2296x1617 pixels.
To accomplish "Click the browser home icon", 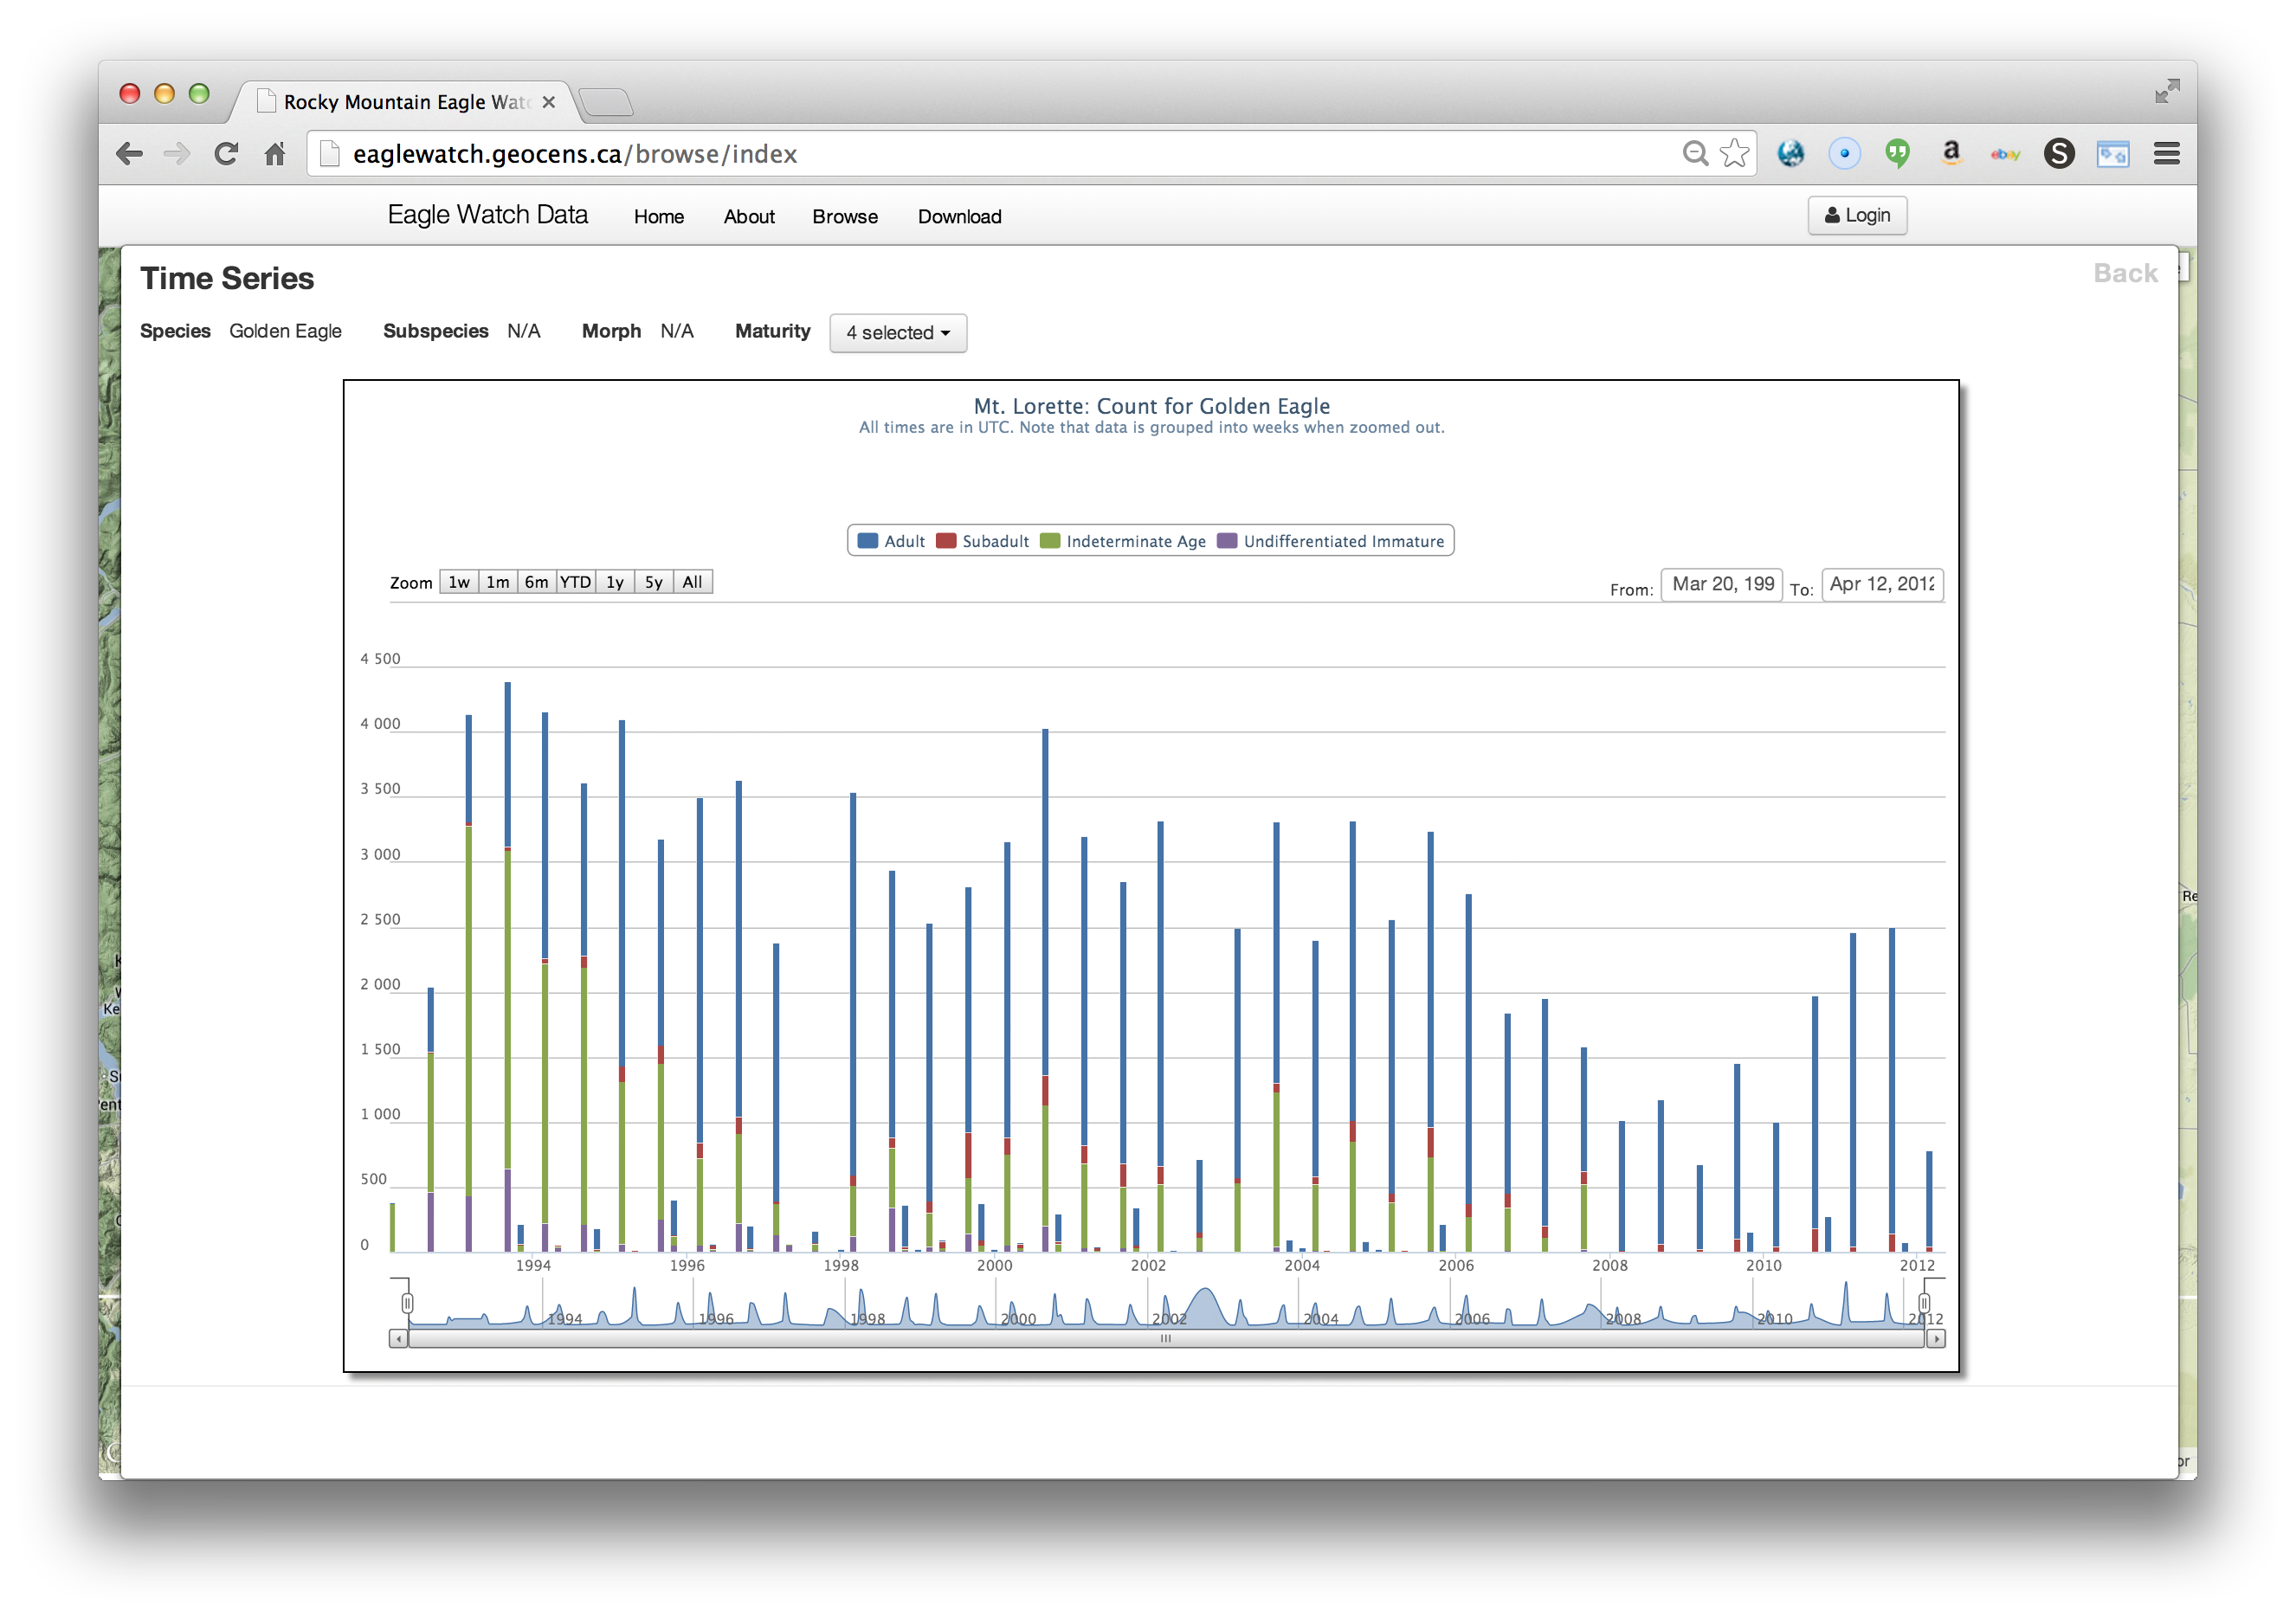I will coord(275,153).
